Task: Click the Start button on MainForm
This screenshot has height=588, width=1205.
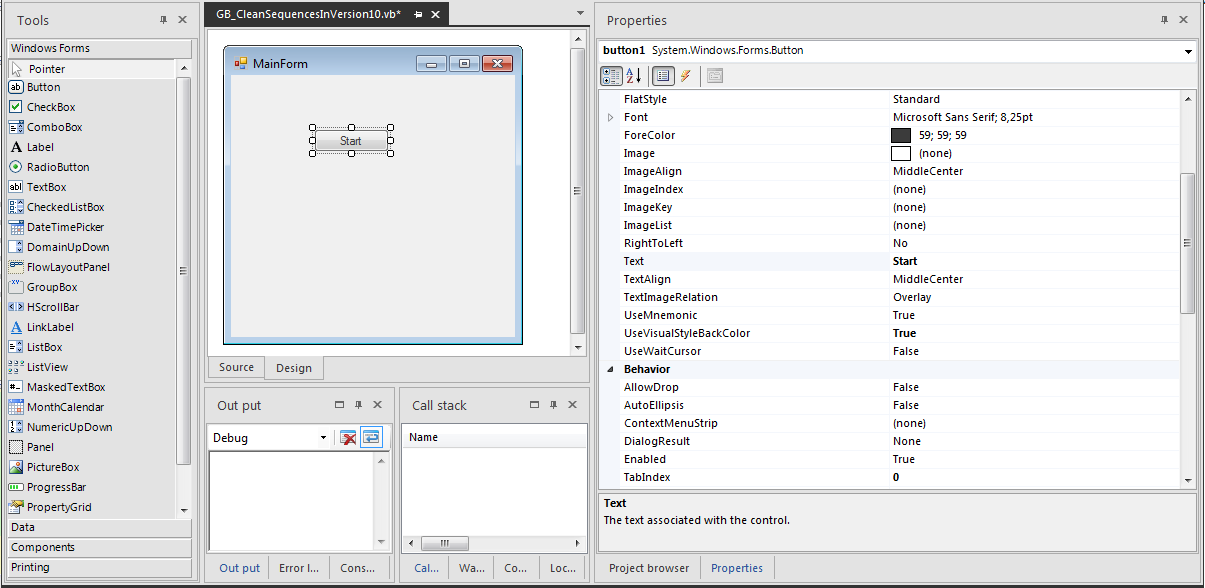Action: pos(351,140)
